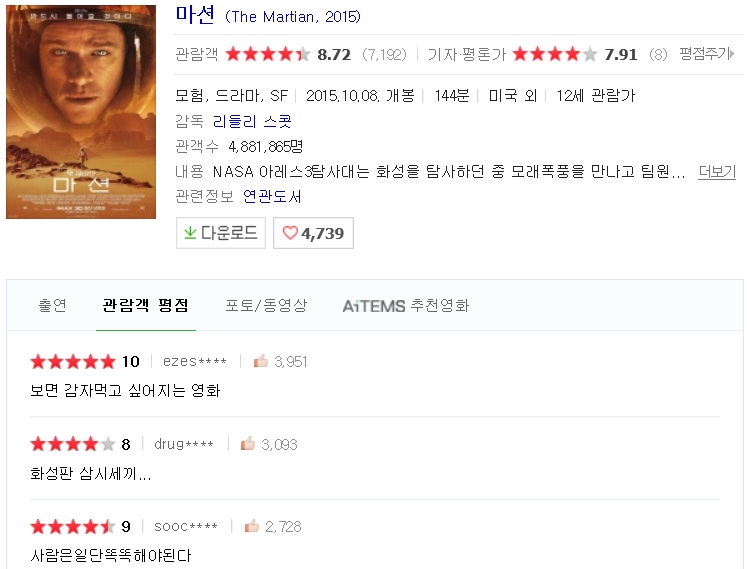747x569 pixels.
Task: Click The Martian movie poster thumbnail
Action: (x=81, y=112)
